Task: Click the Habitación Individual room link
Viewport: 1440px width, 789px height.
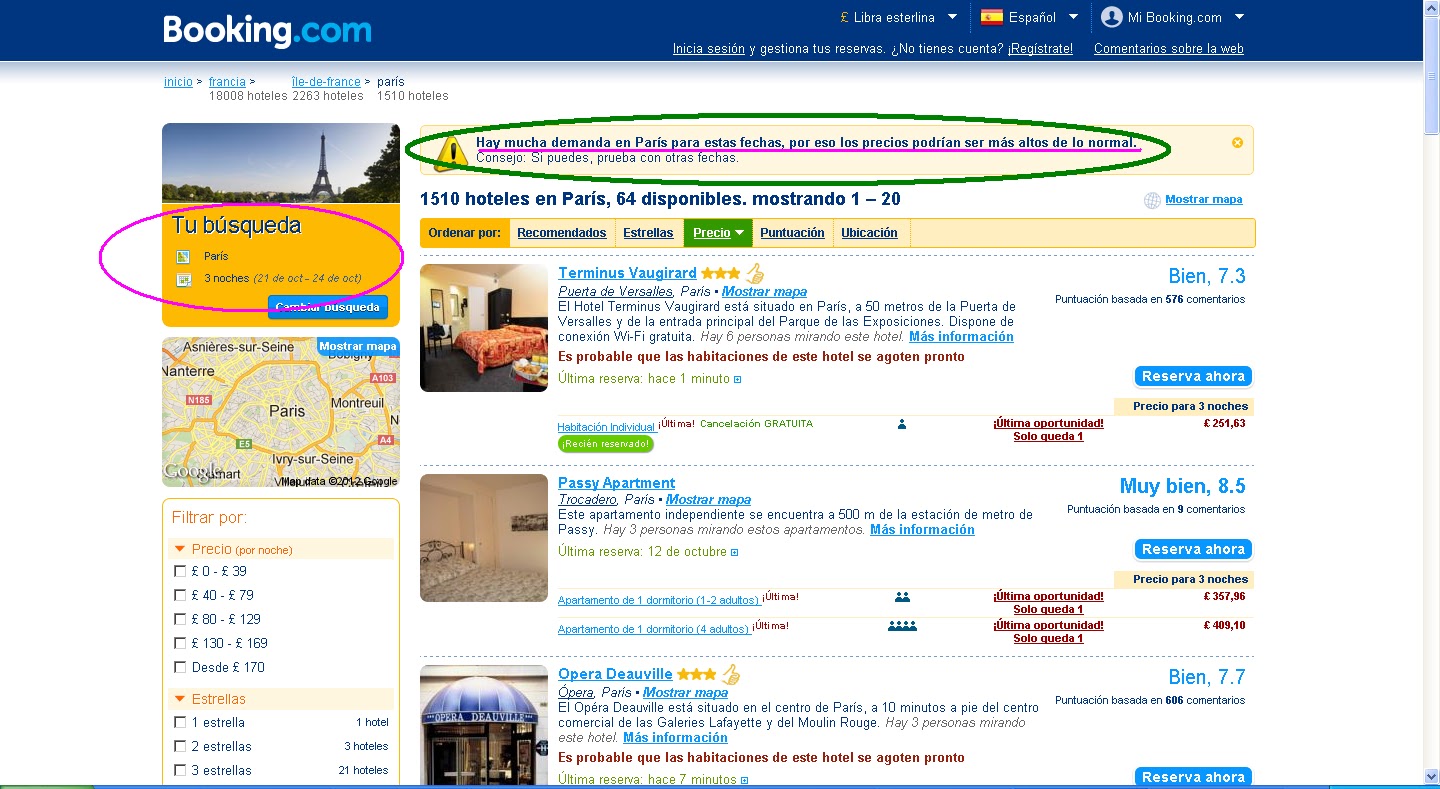Action: pos(606,427)
